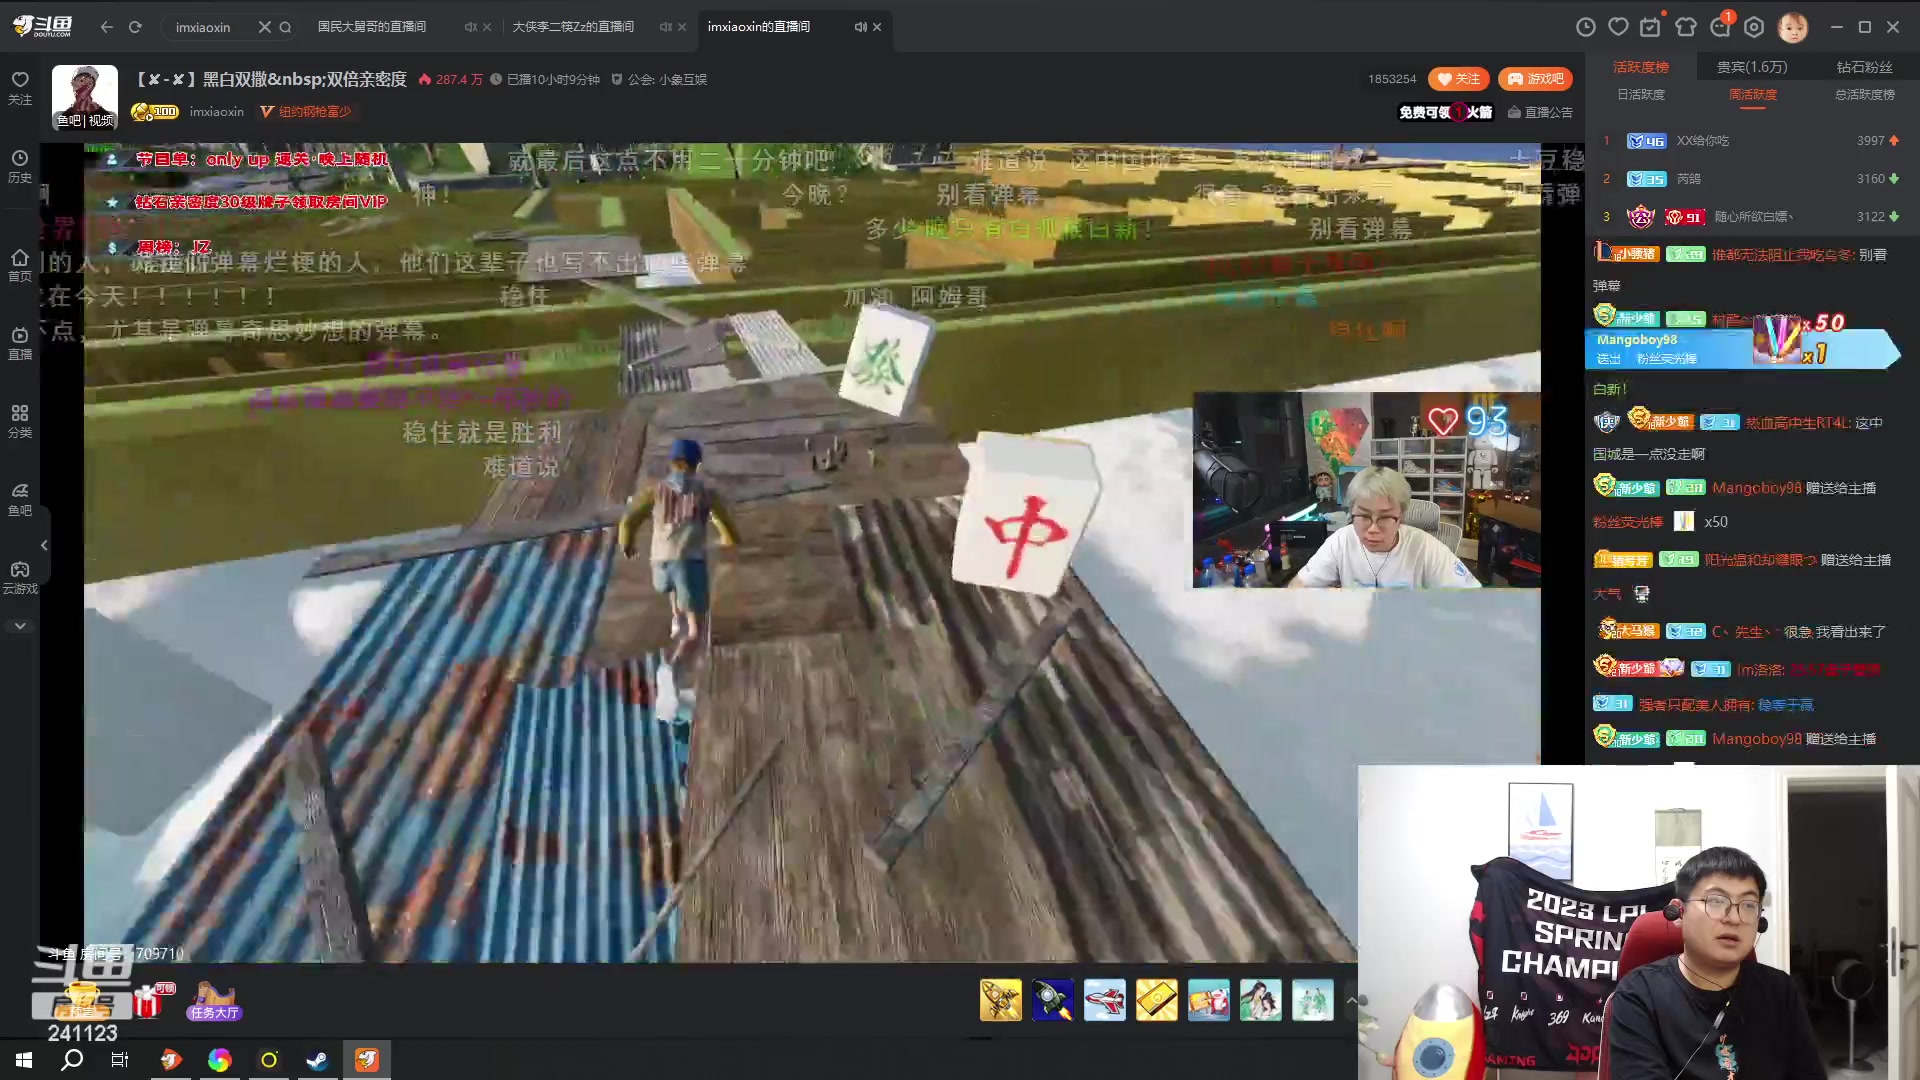Open 鱼吧 in the left sidebar

pos(20,499)
